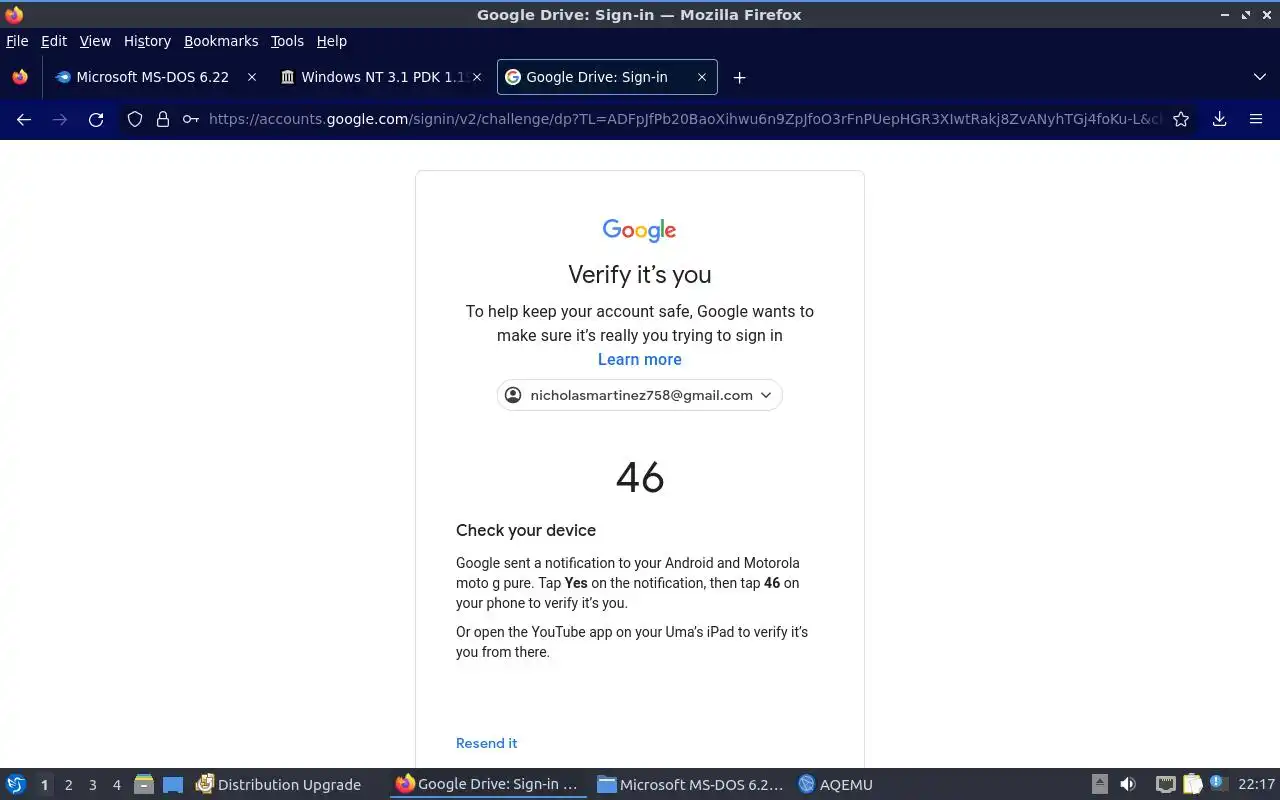Click the show desktop taskbar icon
Image resolution: width=1280 pixels, height=800 pixels.
point(173,785)
